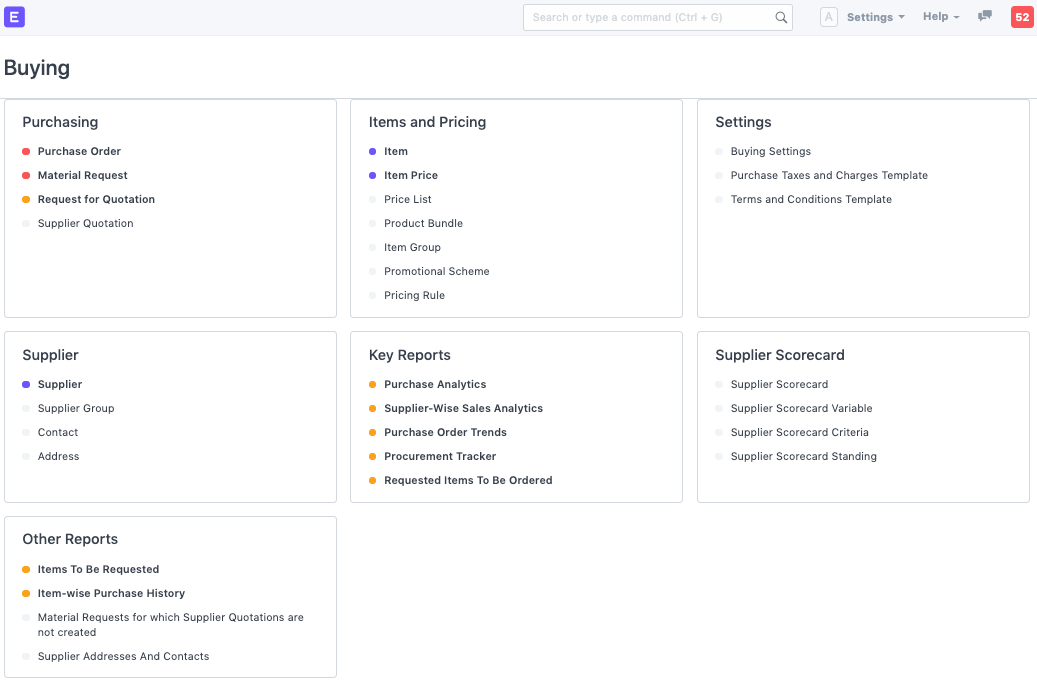
Task: Open Purchase Taxes and Charges Template
Action: 829,176
